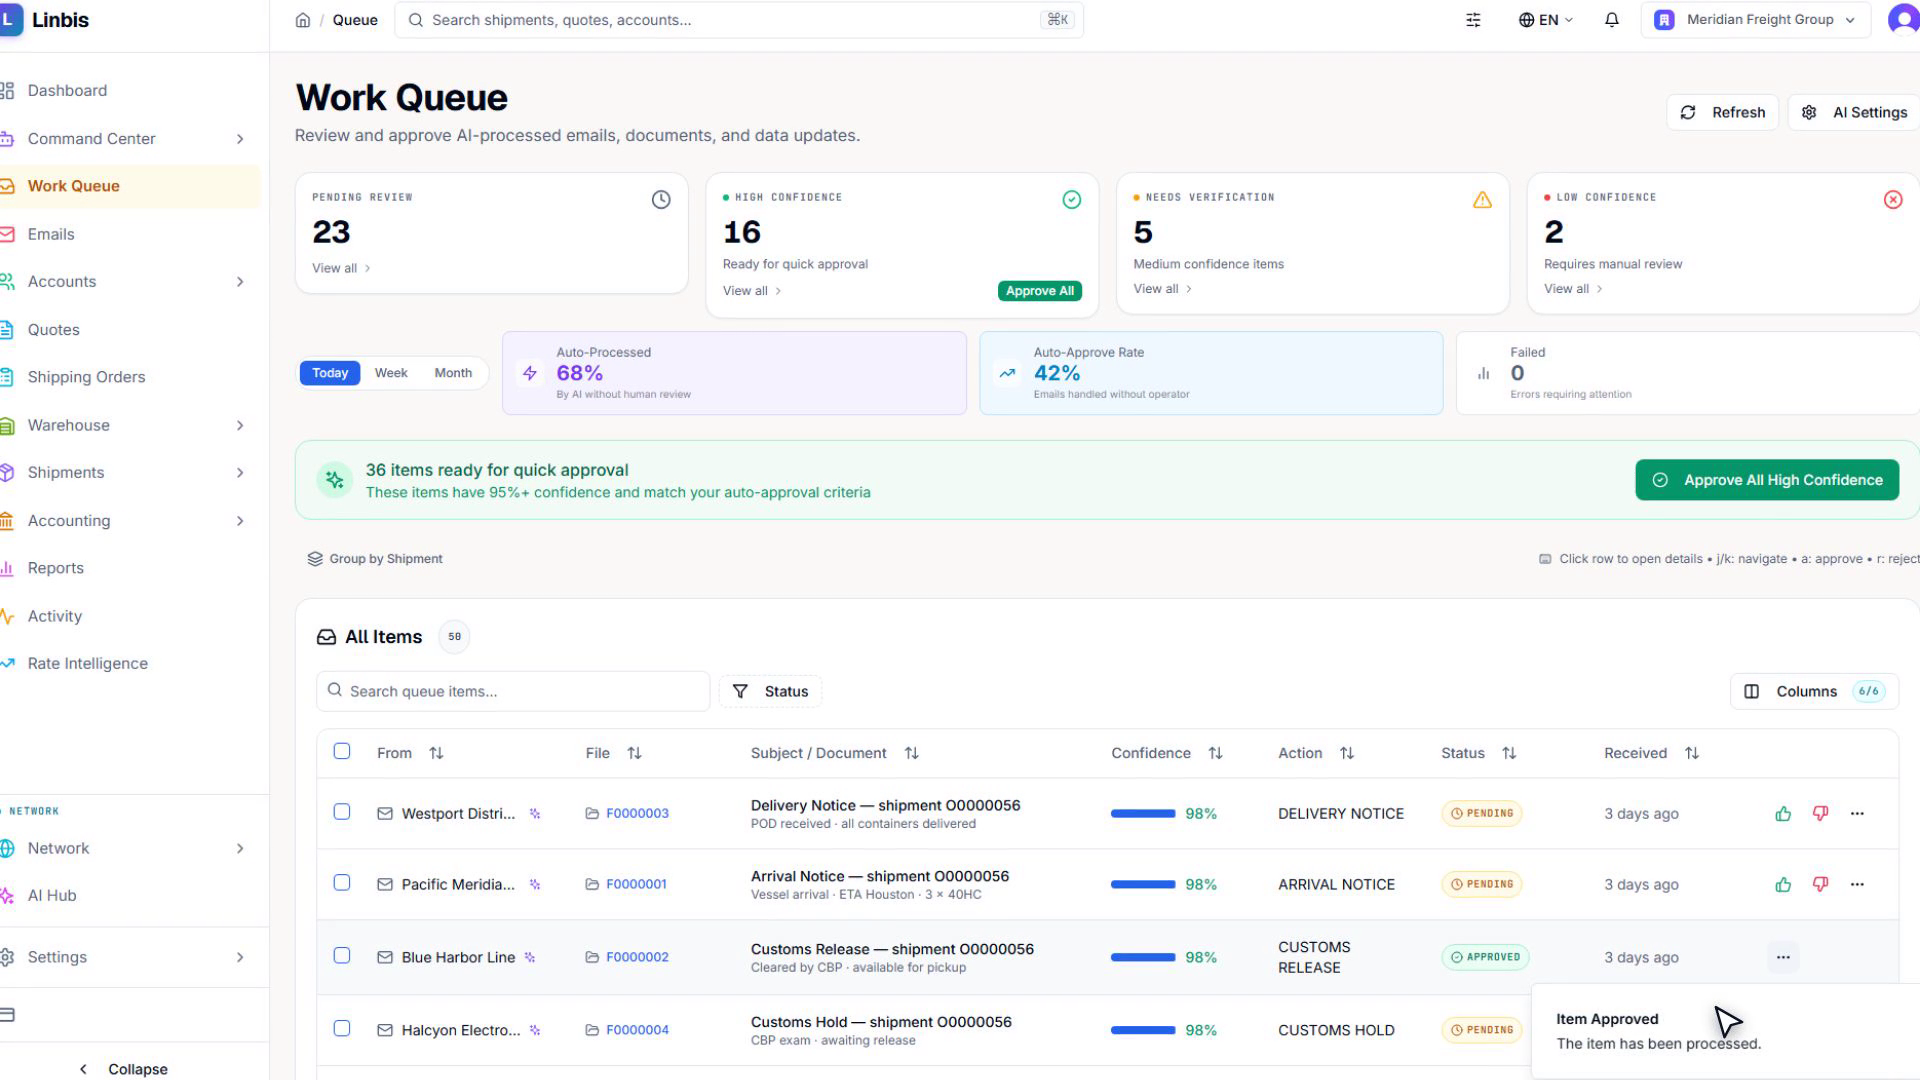Click the red X icon on Low Confidence card

click(x=1893, y=200)
